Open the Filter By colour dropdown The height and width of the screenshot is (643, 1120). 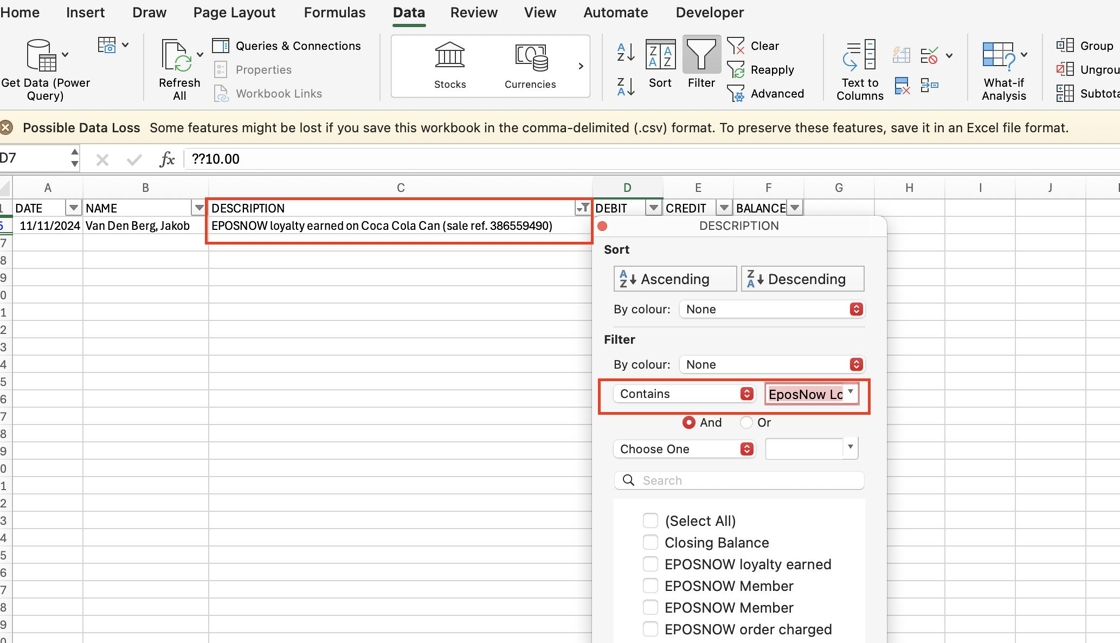(771, 364)
